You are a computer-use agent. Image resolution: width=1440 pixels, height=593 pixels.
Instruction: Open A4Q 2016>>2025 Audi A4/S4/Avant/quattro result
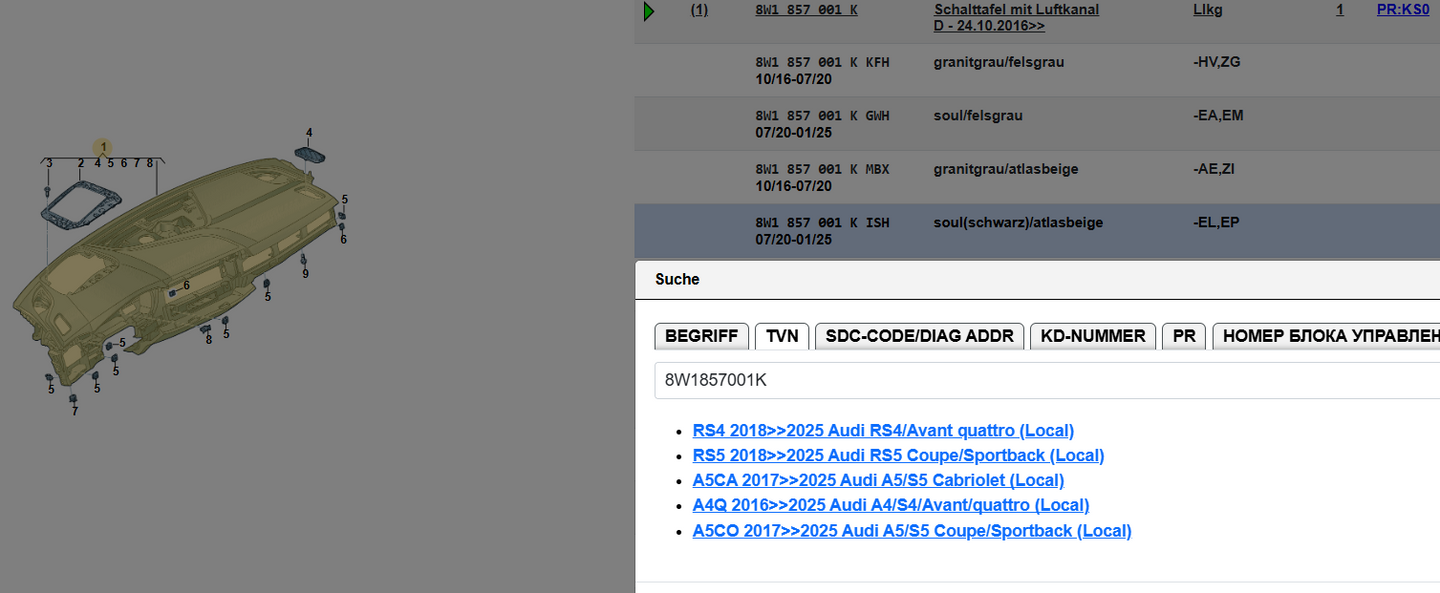point(891,506)
